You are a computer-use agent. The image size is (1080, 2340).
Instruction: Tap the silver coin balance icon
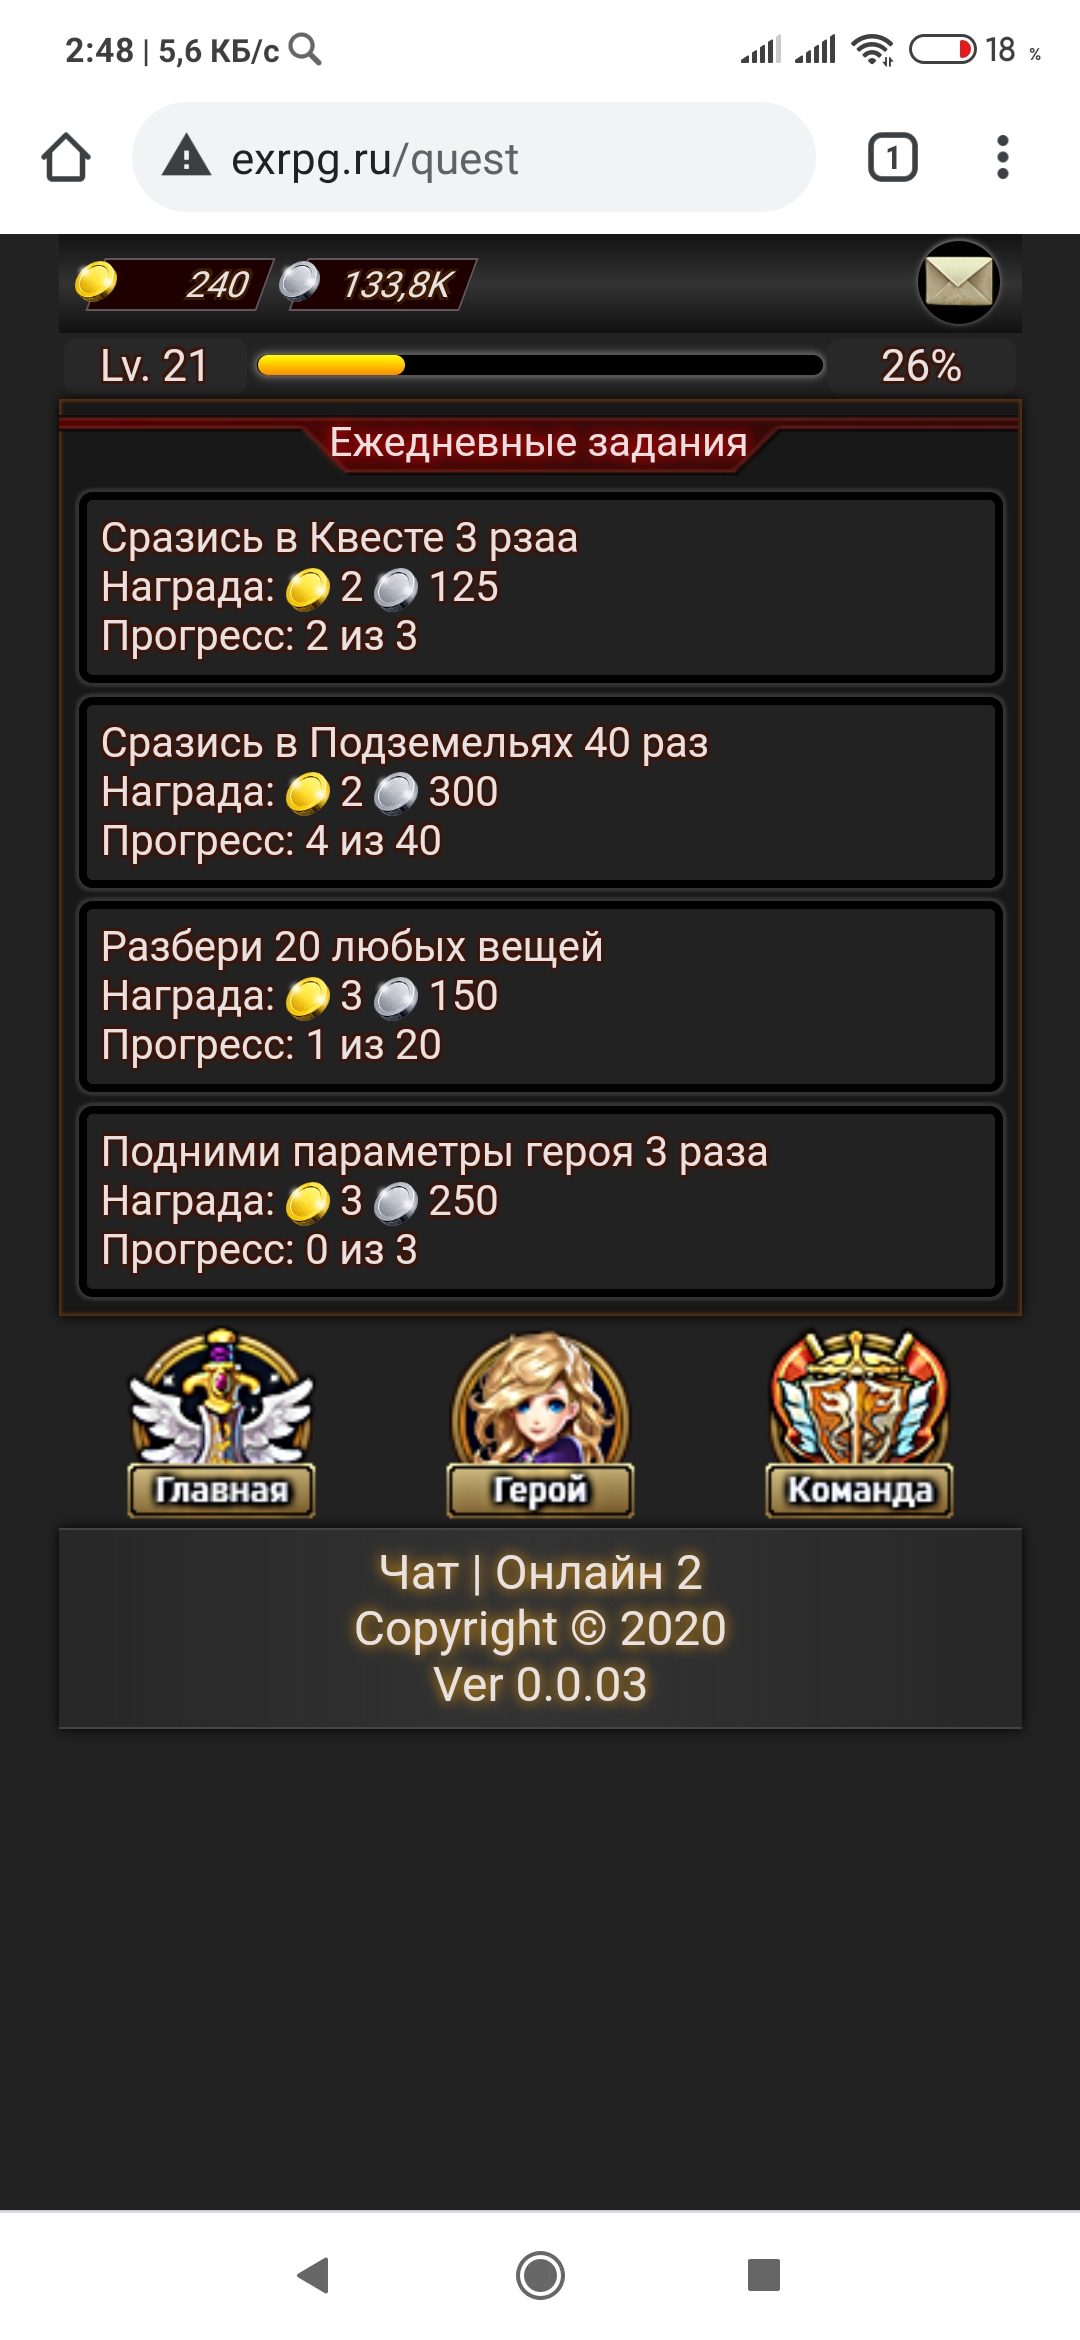pos(299,281)
